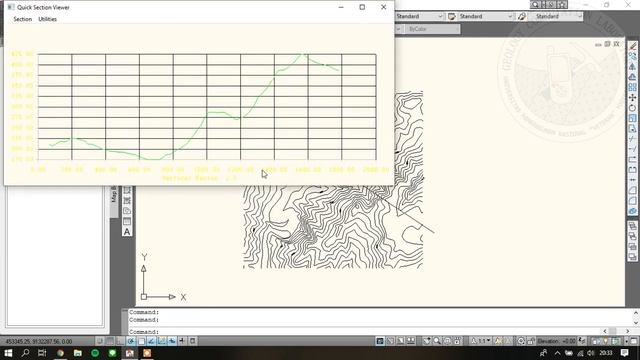
Task: Click the Elevation value in the status bar
Action: (557, 341)
